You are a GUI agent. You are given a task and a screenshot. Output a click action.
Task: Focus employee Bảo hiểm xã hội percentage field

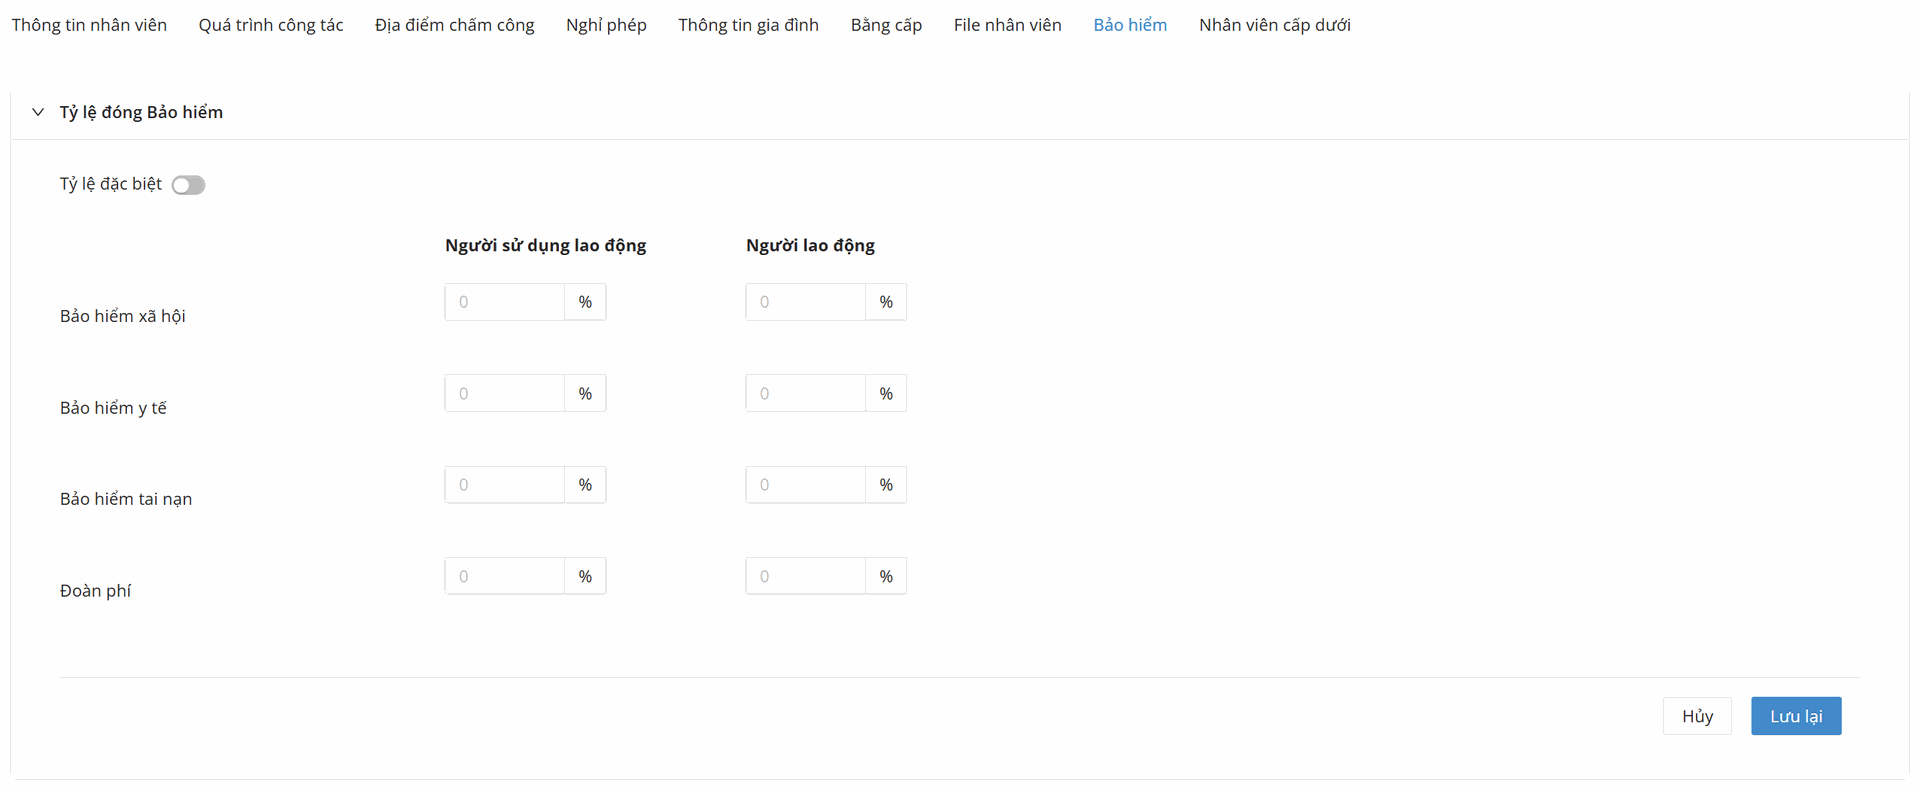coord(806,302)
